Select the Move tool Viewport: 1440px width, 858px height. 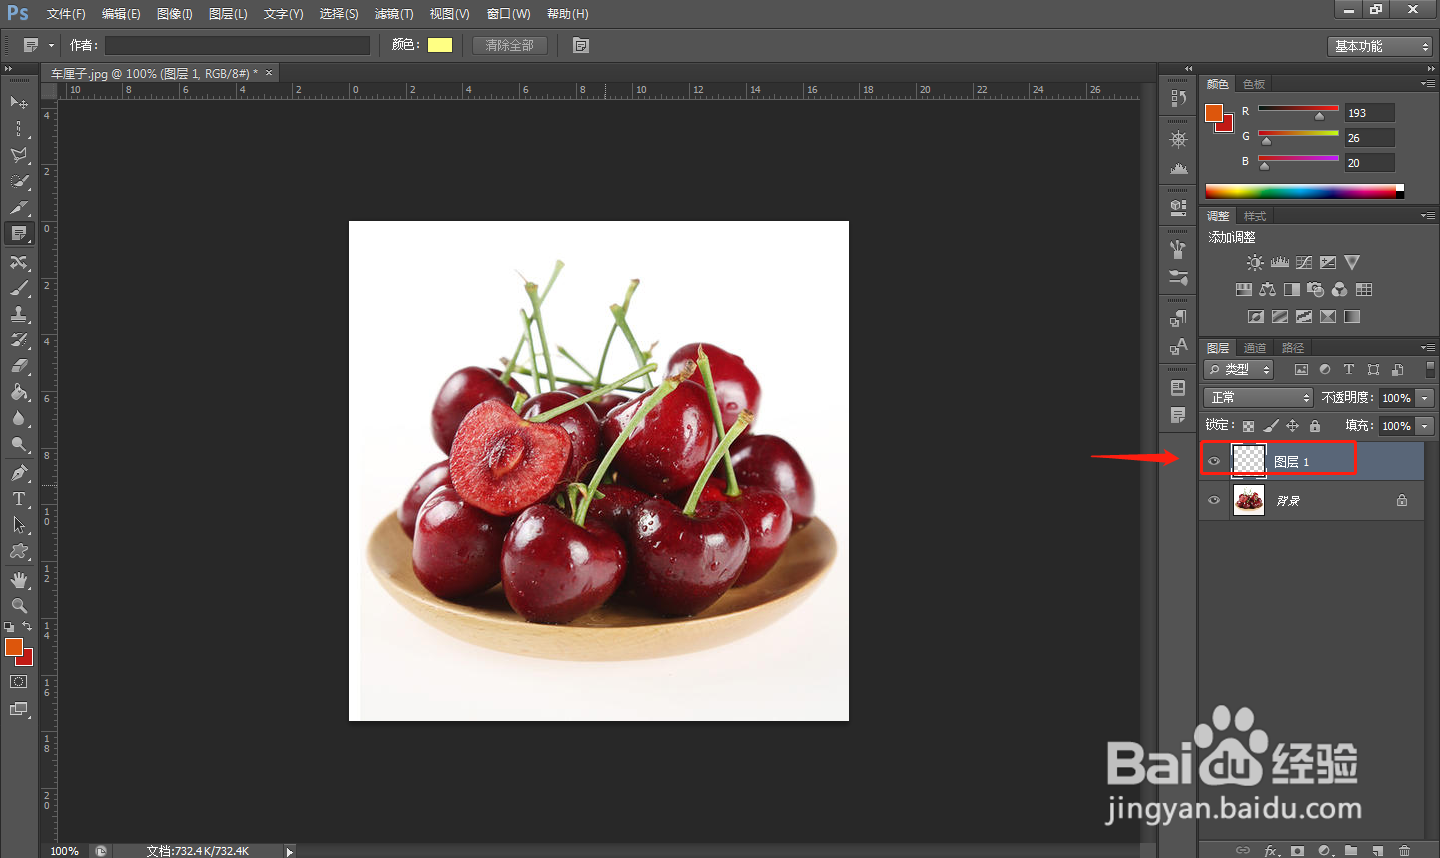18,102
